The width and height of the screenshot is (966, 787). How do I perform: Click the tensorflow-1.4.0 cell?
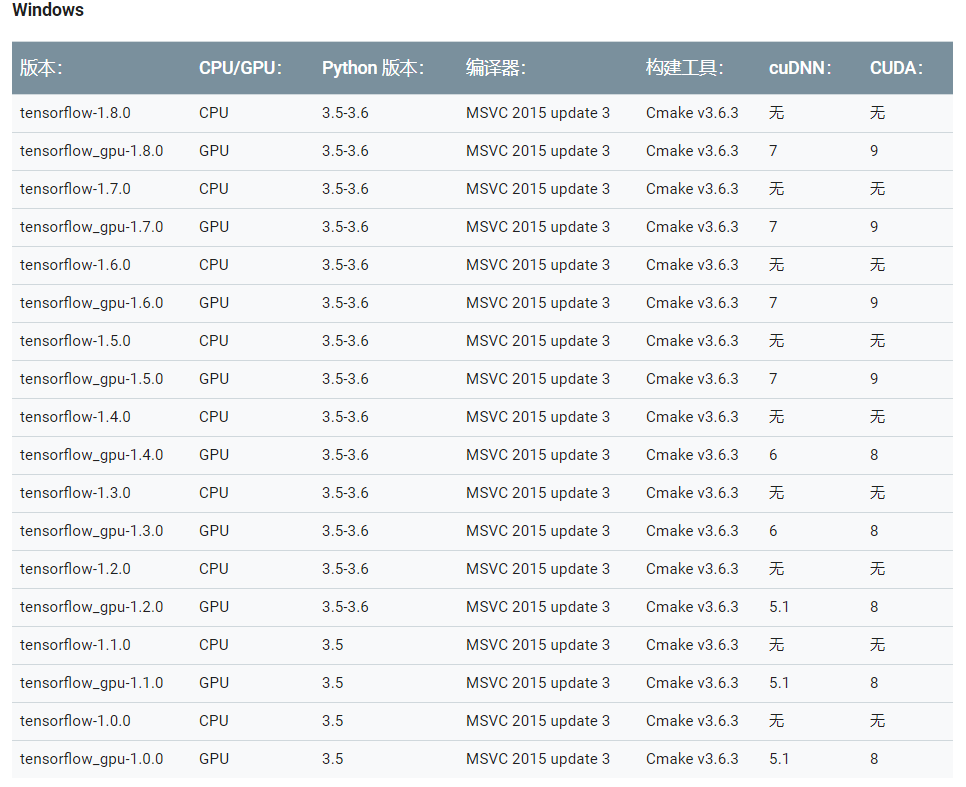click(x=75, y=417)
